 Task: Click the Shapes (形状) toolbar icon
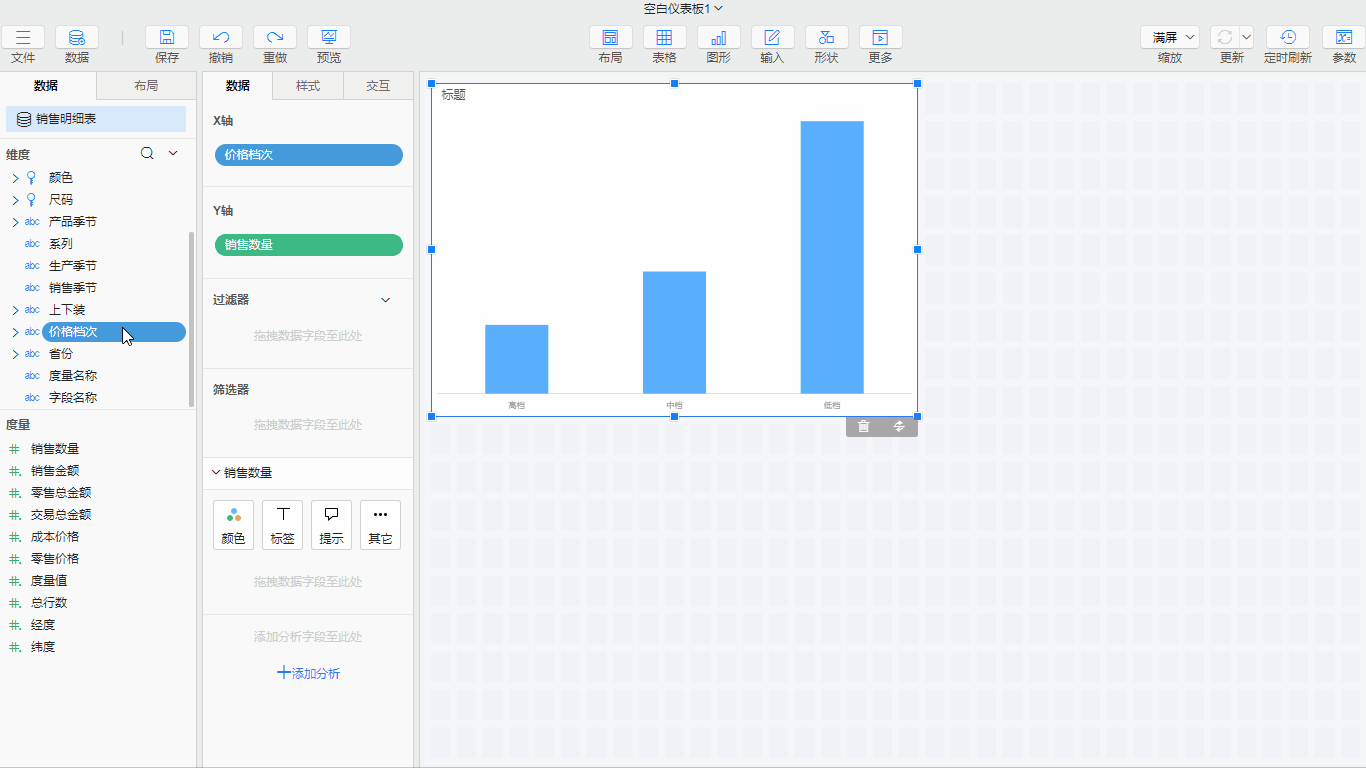826,38
